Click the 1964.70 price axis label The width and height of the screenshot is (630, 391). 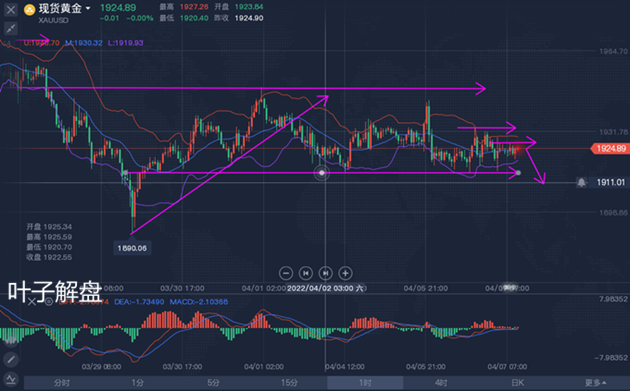click(613, 51)
